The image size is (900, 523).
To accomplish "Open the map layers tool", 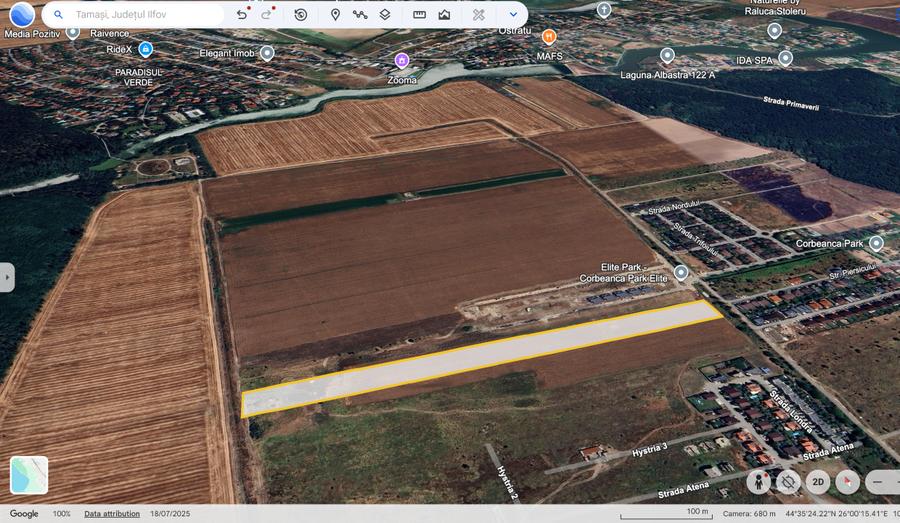I will (x=385, y=14).
